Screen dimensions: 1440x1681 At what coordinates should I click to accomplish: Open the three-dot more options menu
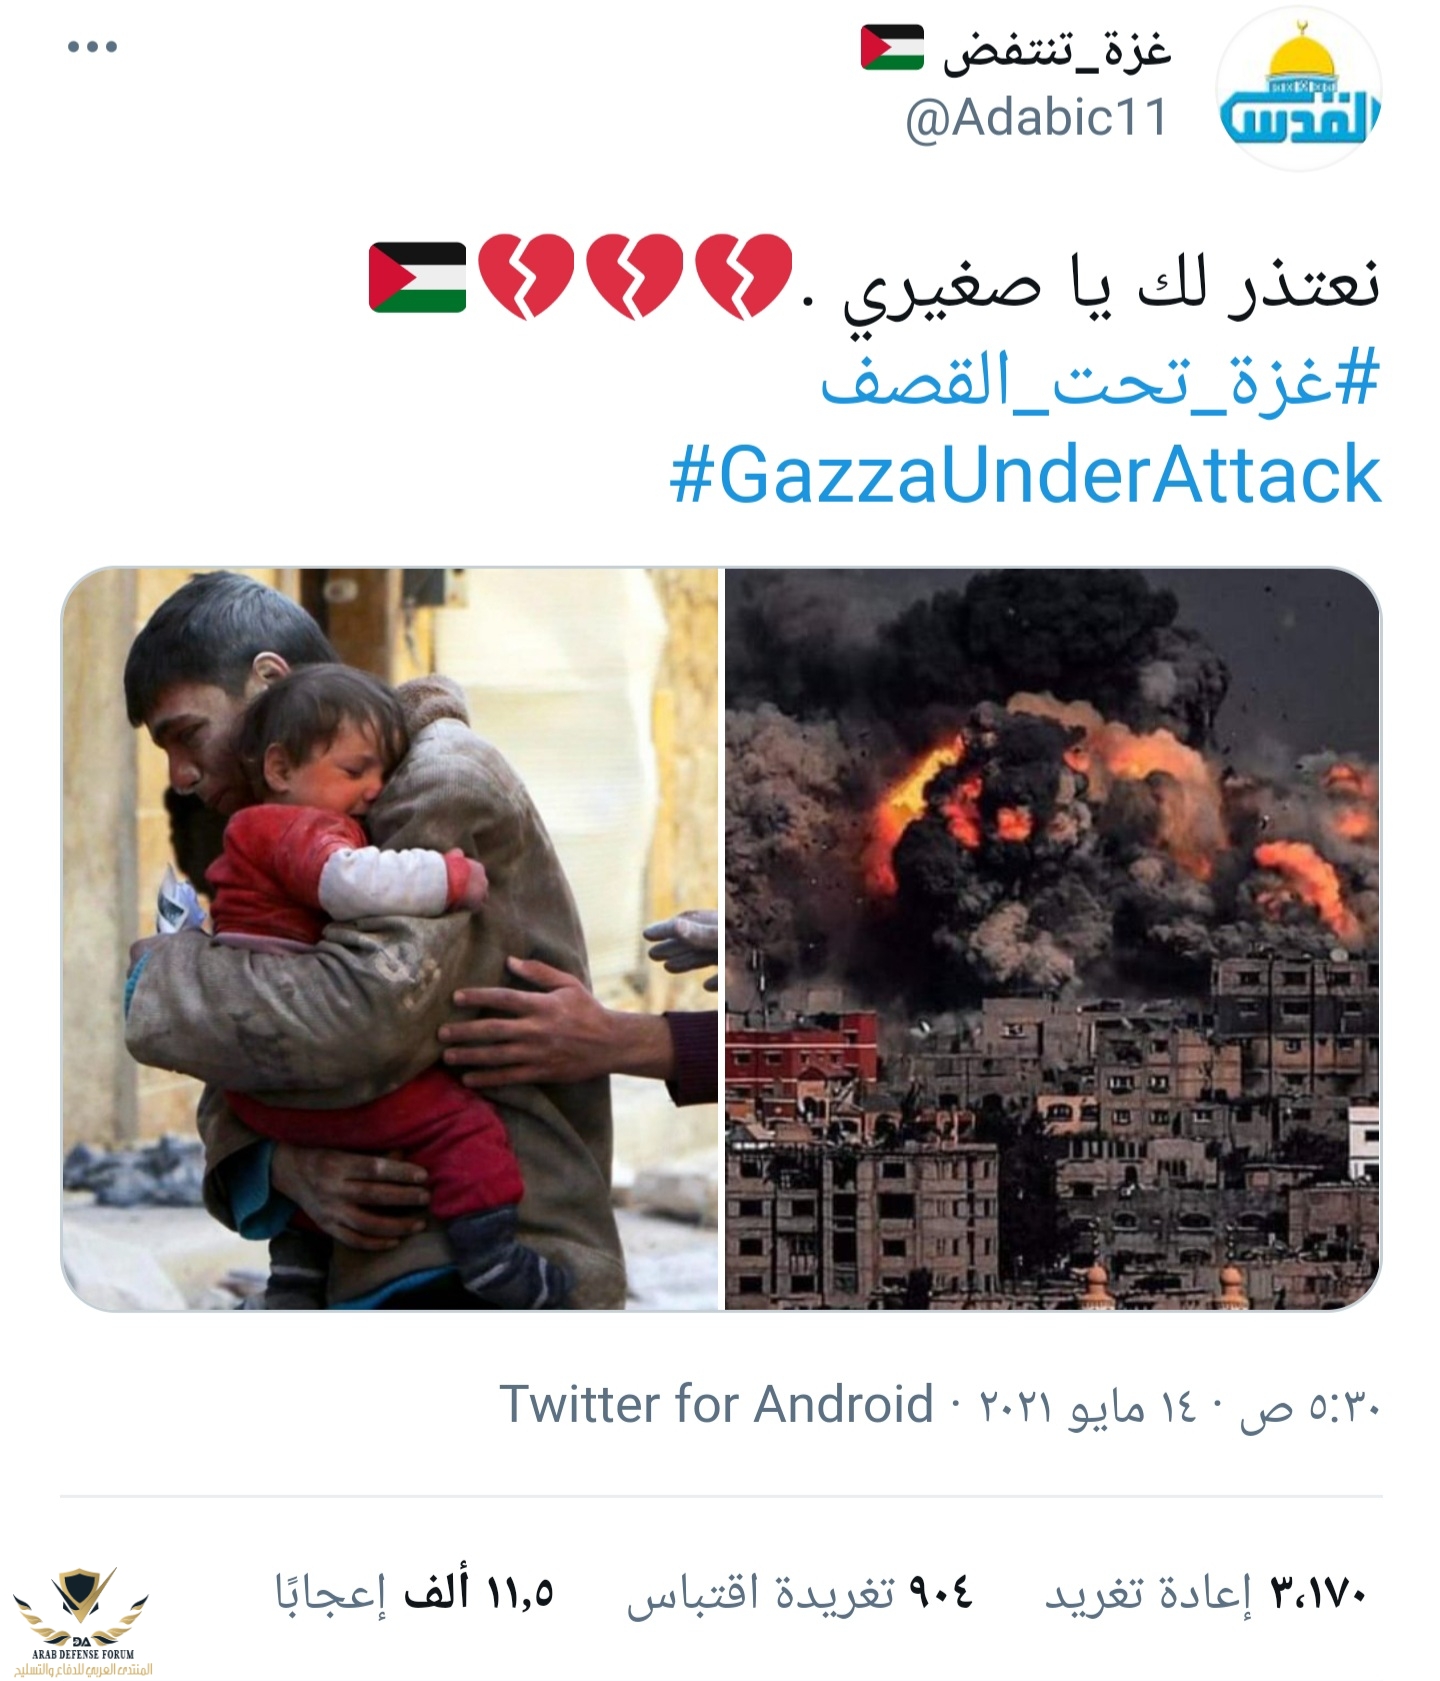92,47
